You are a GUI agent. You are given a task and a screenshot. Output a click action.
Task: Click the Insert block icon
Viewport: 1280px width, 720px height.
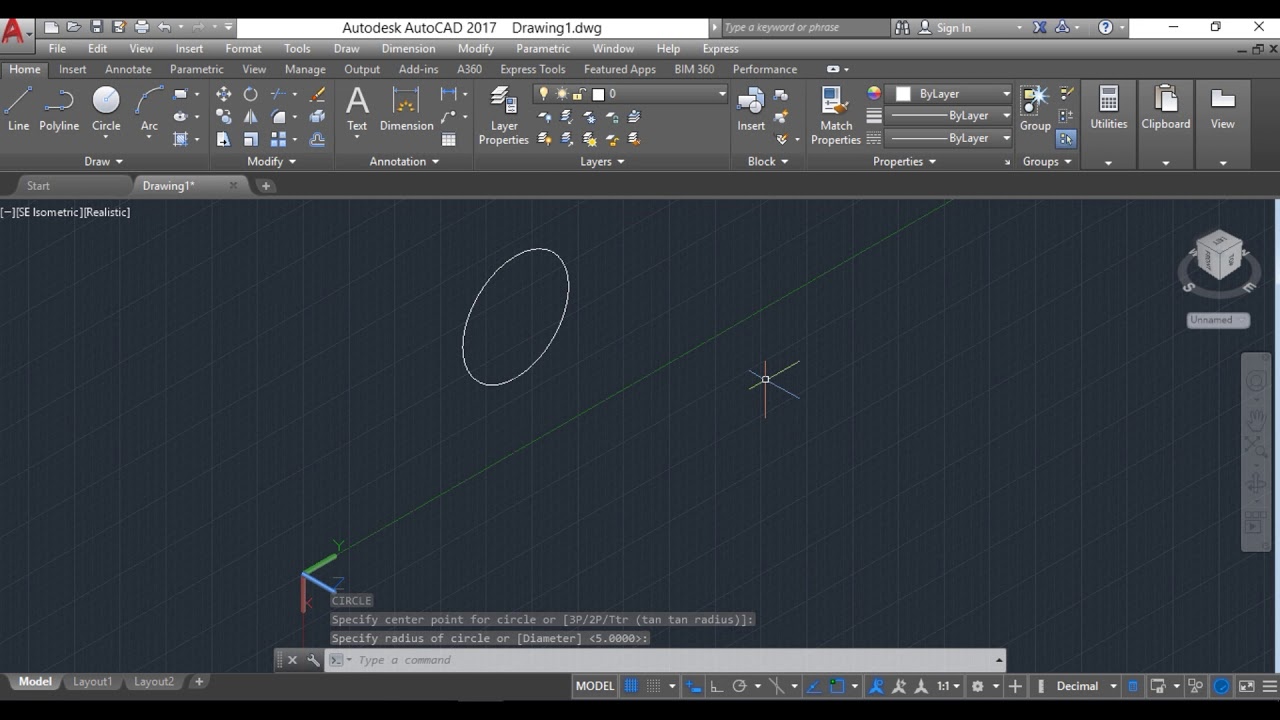[751, 108]
